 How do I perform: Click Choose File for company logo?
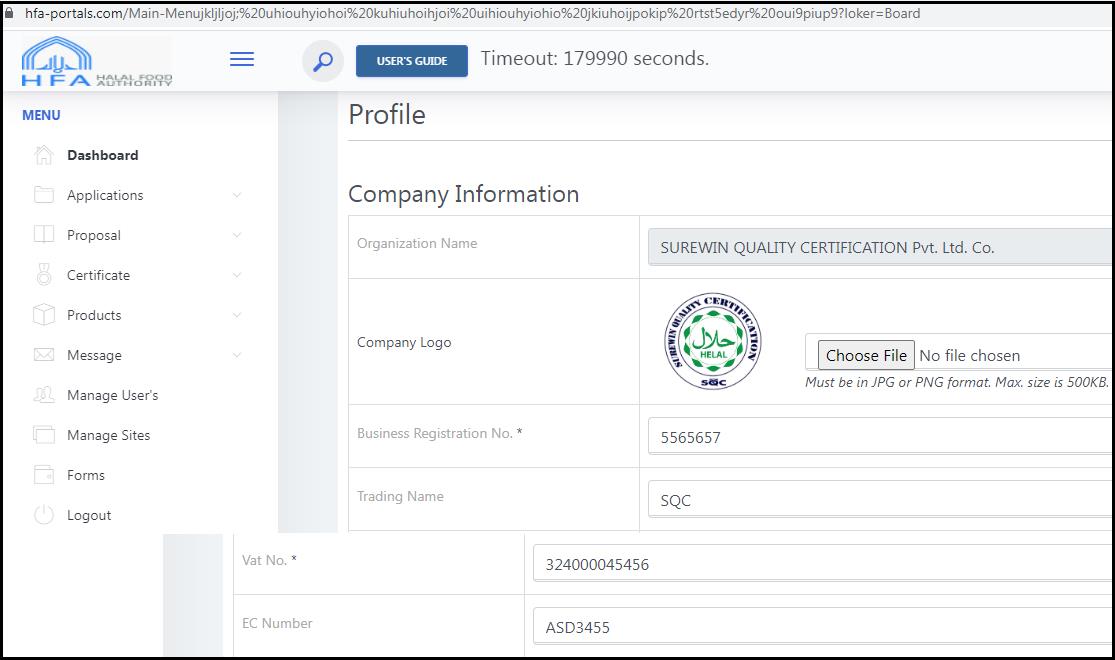(866, 355)
